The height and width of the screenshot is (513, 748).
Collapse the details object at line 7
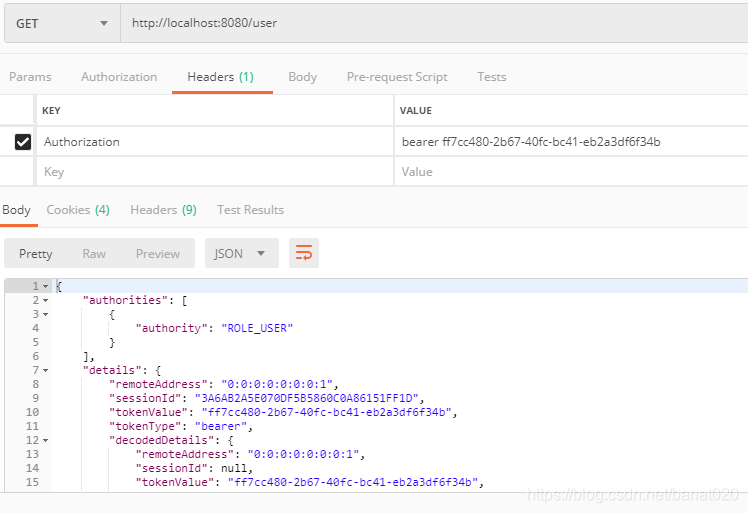pos(45,370)
